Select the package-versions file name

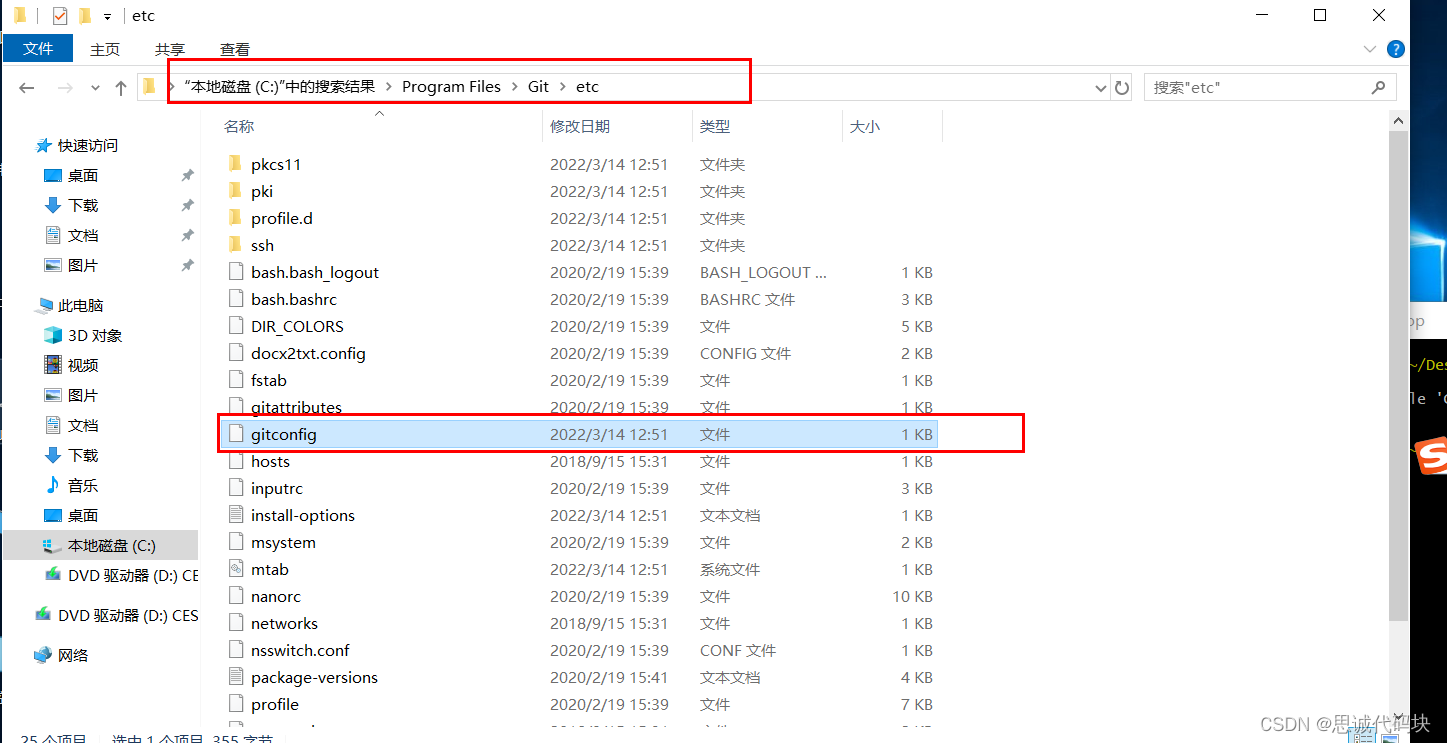pyautogui.click(x=314, y=677)
